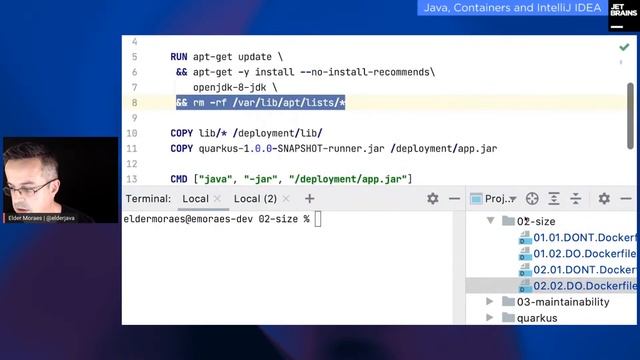Click the presenter webcam thumbnail
Image resolution: width=640 pixels, height=360 pixels.
pos(60,180)
